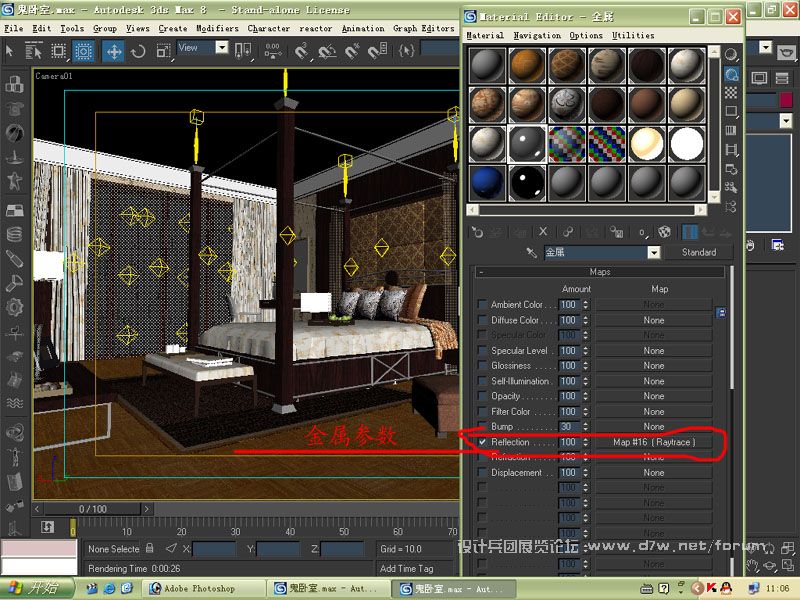This screenshot has width=800, height=600.
Task: Select the blue sphere material sample slot
Action: (x=488, y=182)
